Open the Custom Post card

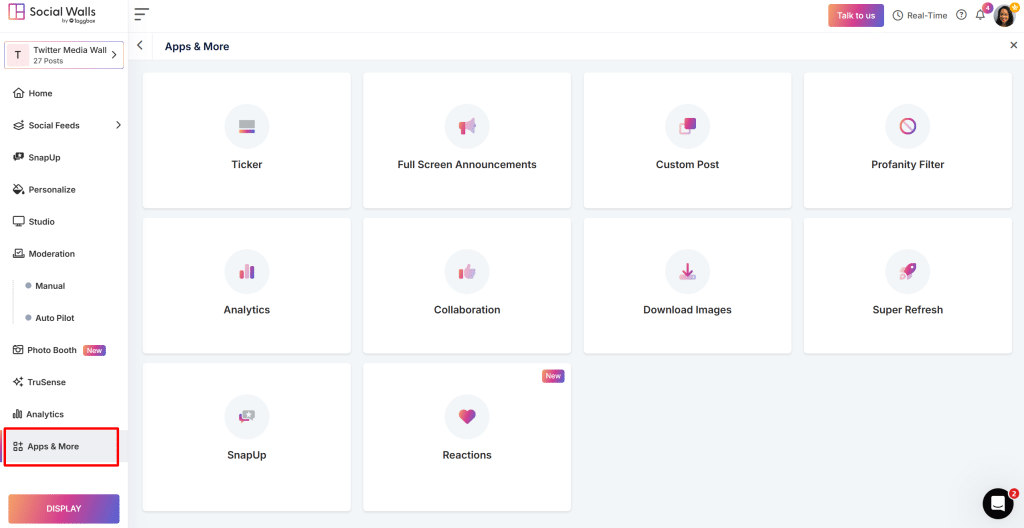687,140
